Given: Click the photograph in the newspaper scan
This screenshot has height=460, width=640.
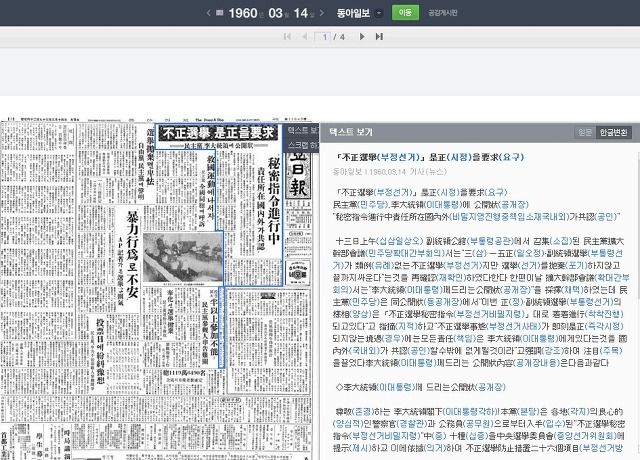Looking at the screenshot, I should [183, 257].
